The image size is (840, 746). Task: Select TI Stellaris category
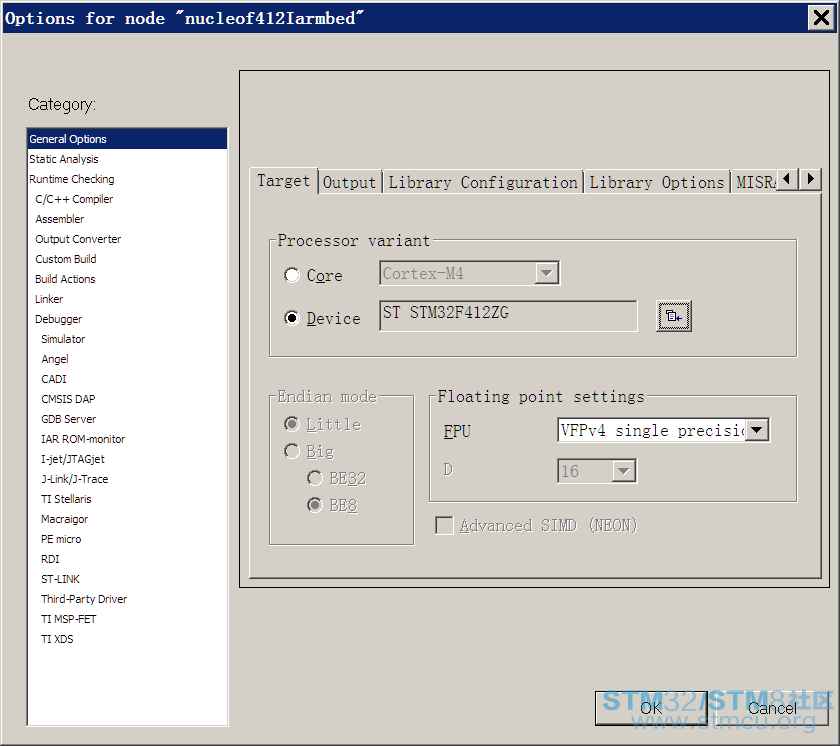[x=128, y=499]
